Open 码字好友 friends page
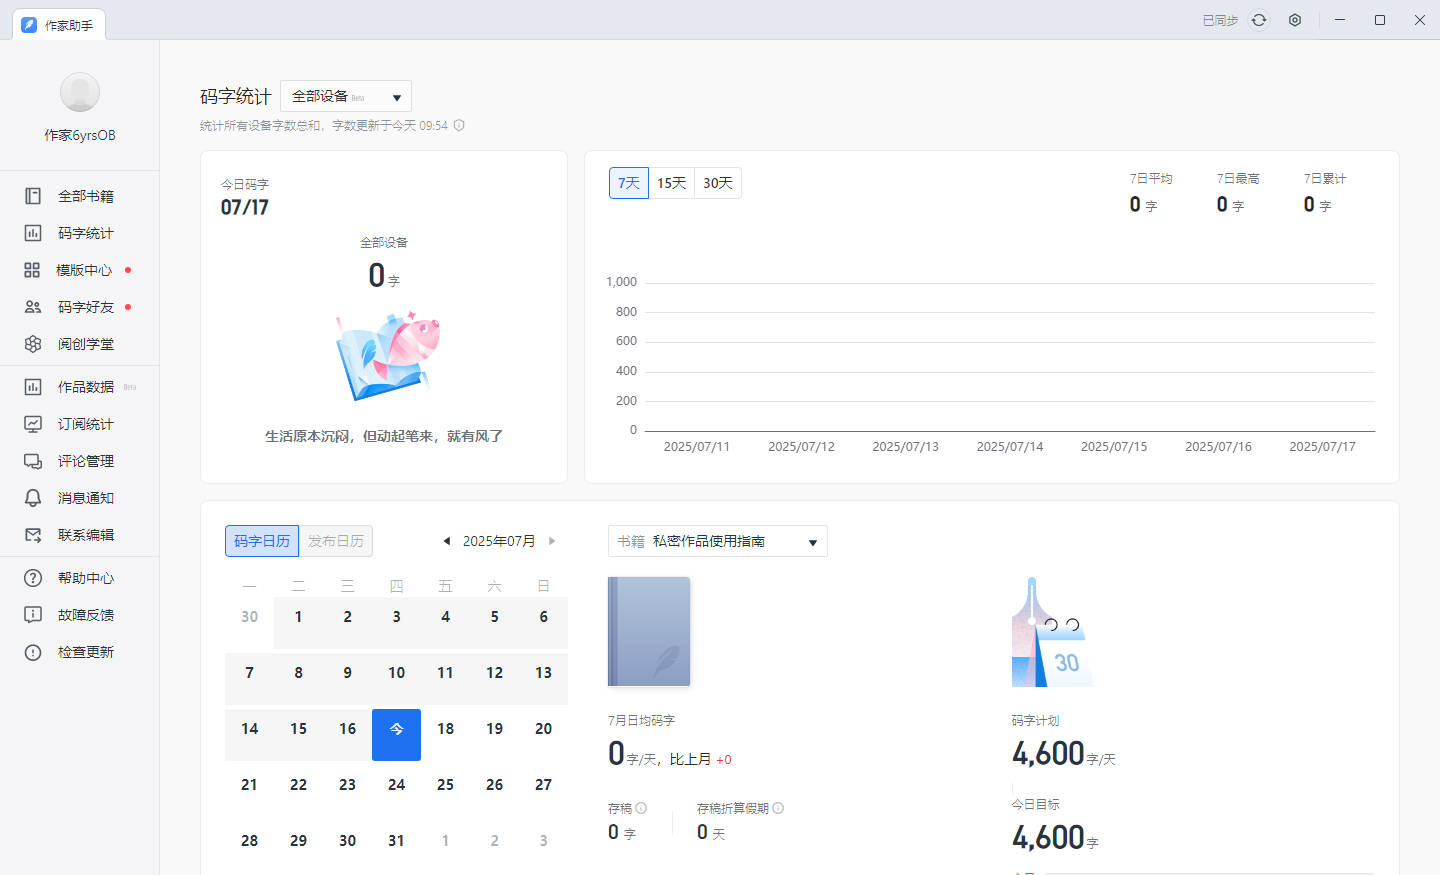 [x=85, y=307]
